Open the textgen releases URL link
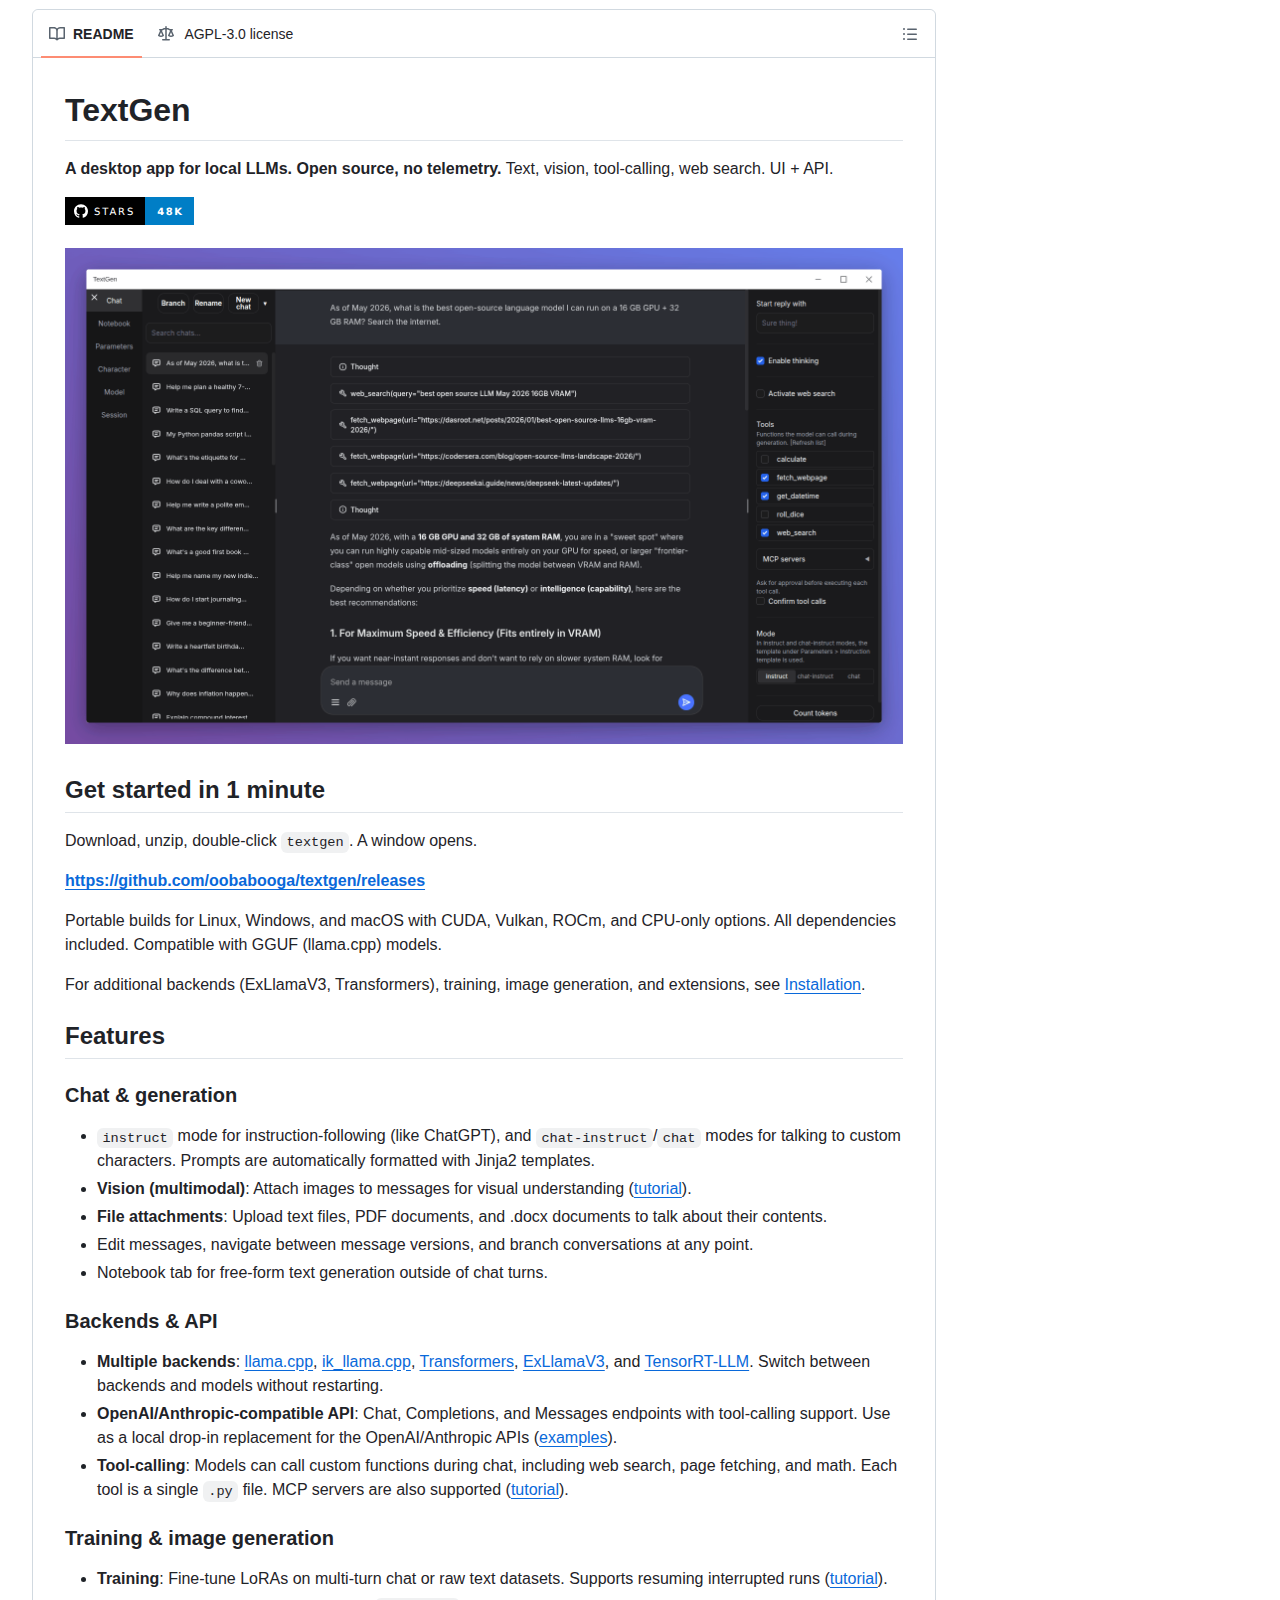 click(x=245, y=880)
